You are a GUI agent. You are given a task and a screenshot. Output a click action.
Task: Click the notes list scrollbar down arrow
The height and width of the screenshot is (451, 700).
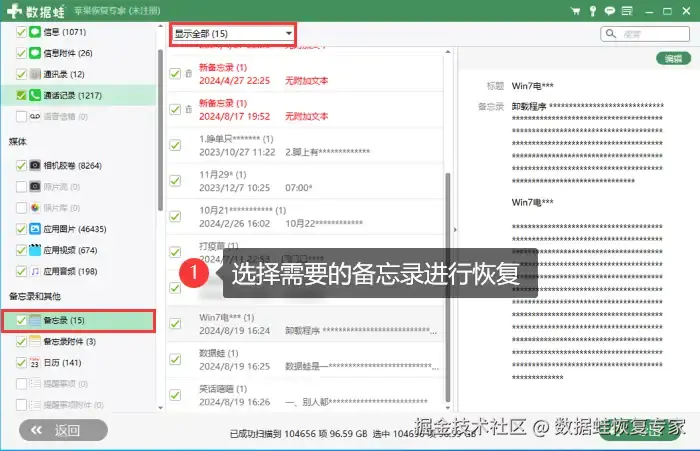coord(448,407)
